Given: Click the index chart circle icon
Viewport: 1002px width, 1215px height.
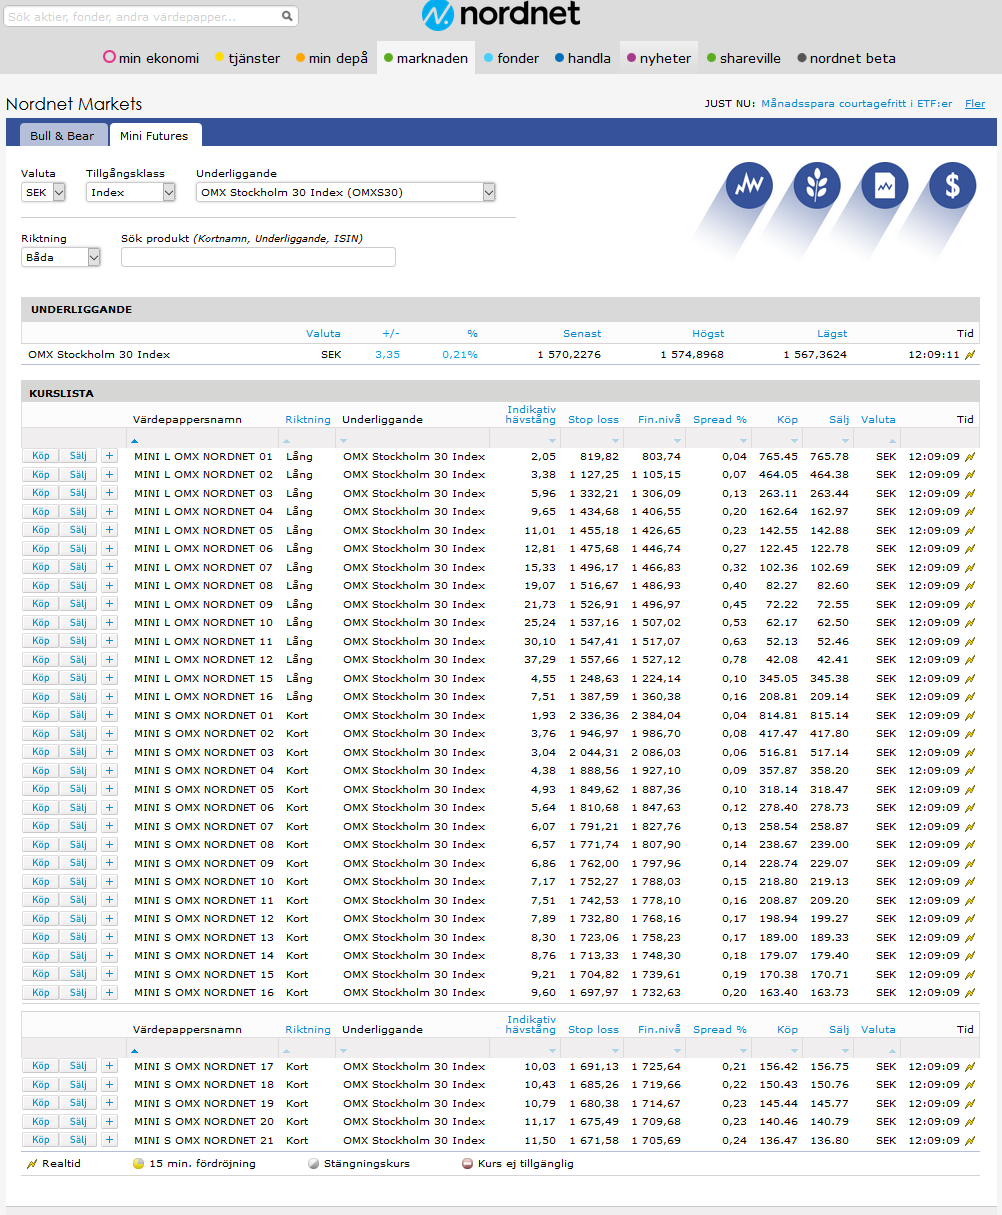Looking at the screenshot, I should (749, 185).
